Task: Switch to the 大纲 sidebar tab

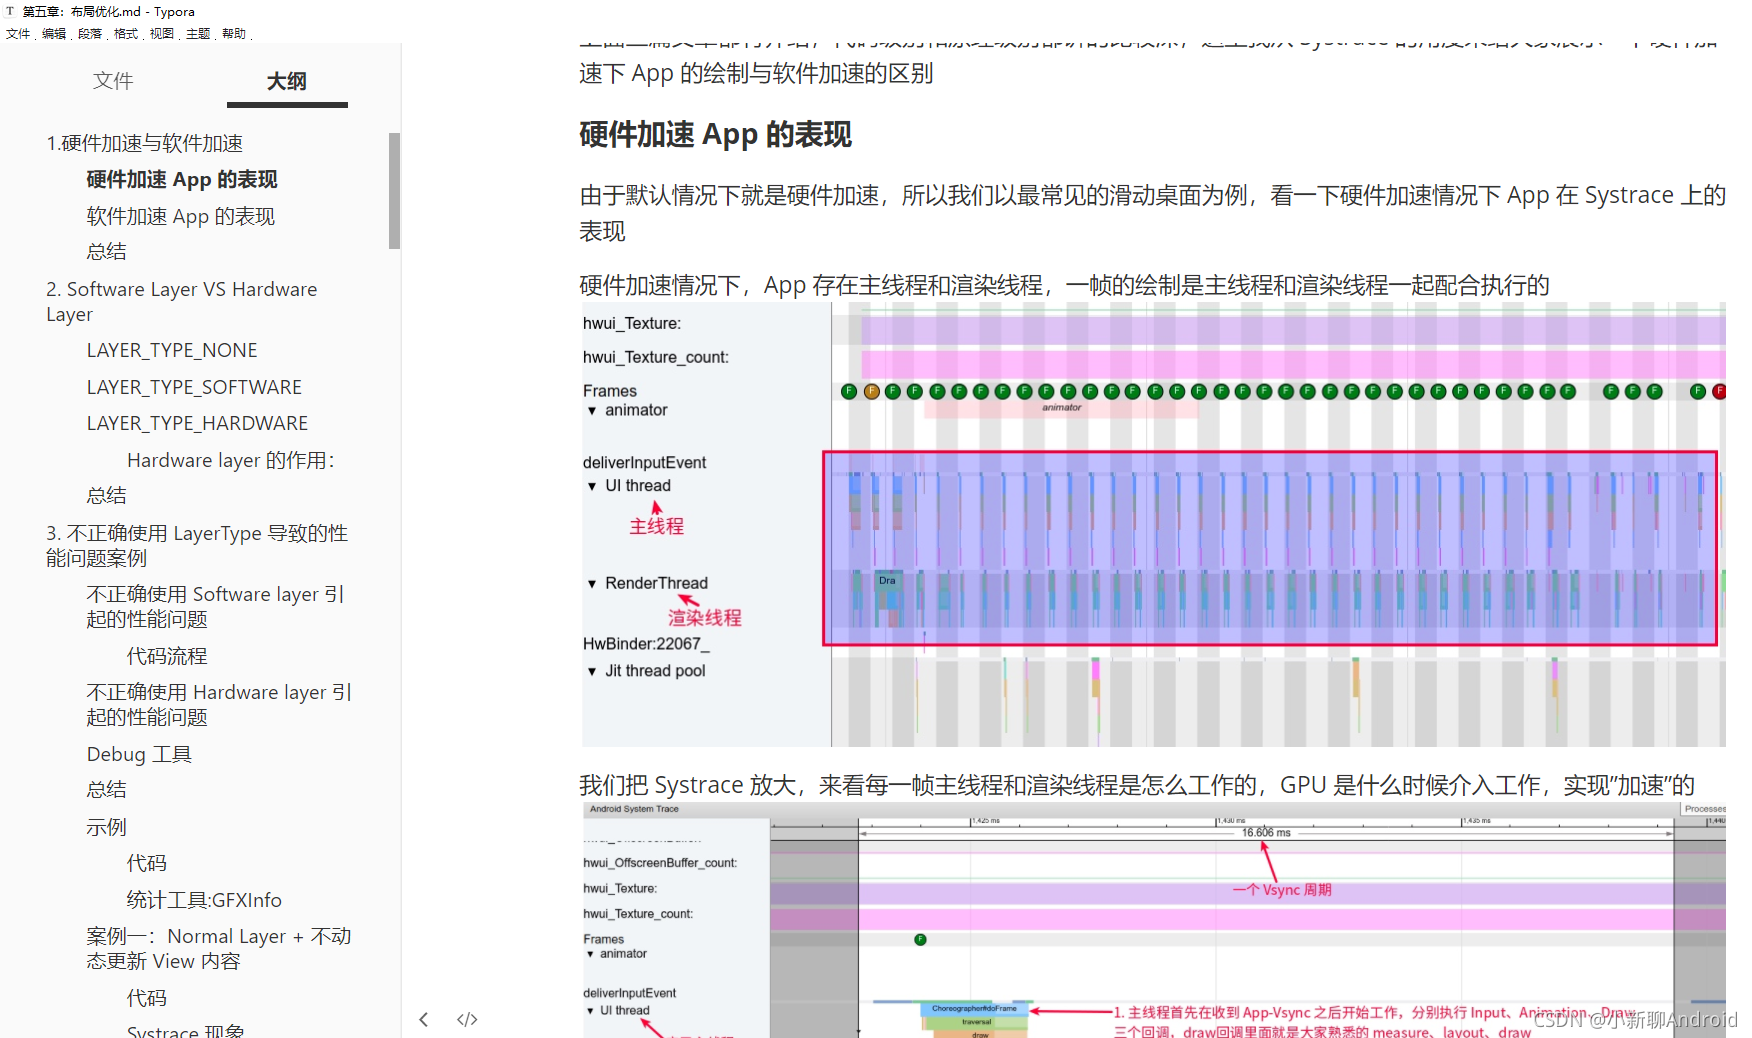Action: 287,81
